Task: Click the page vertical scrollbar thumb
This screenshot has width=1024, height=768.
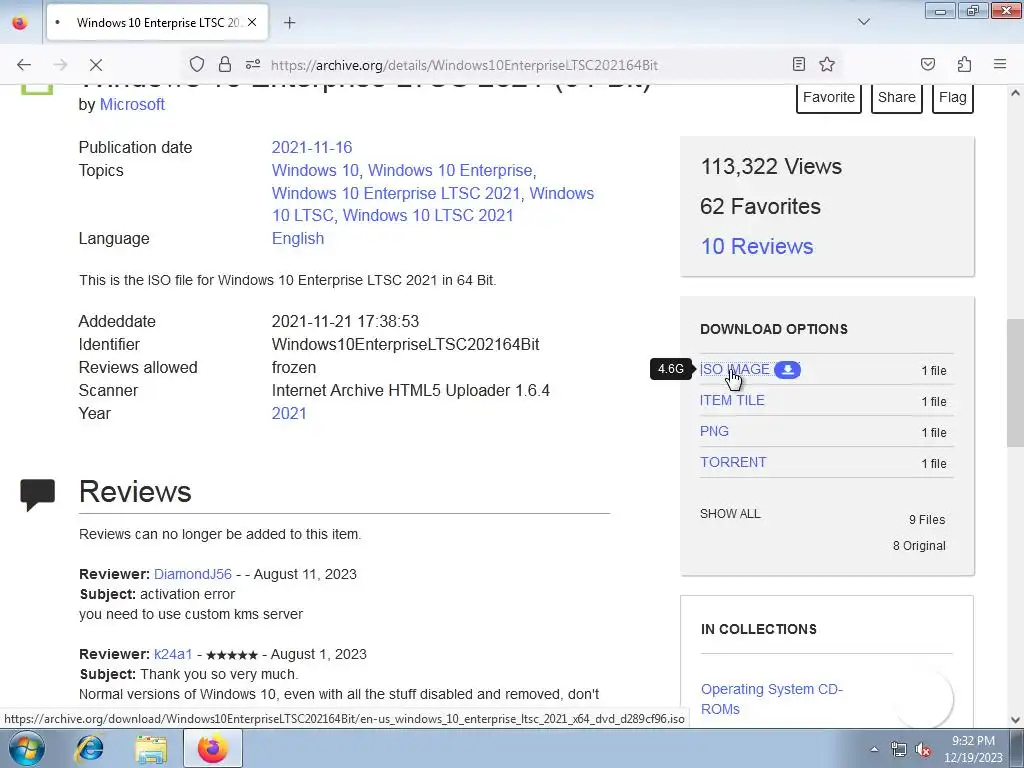Action: point(1015,383)
